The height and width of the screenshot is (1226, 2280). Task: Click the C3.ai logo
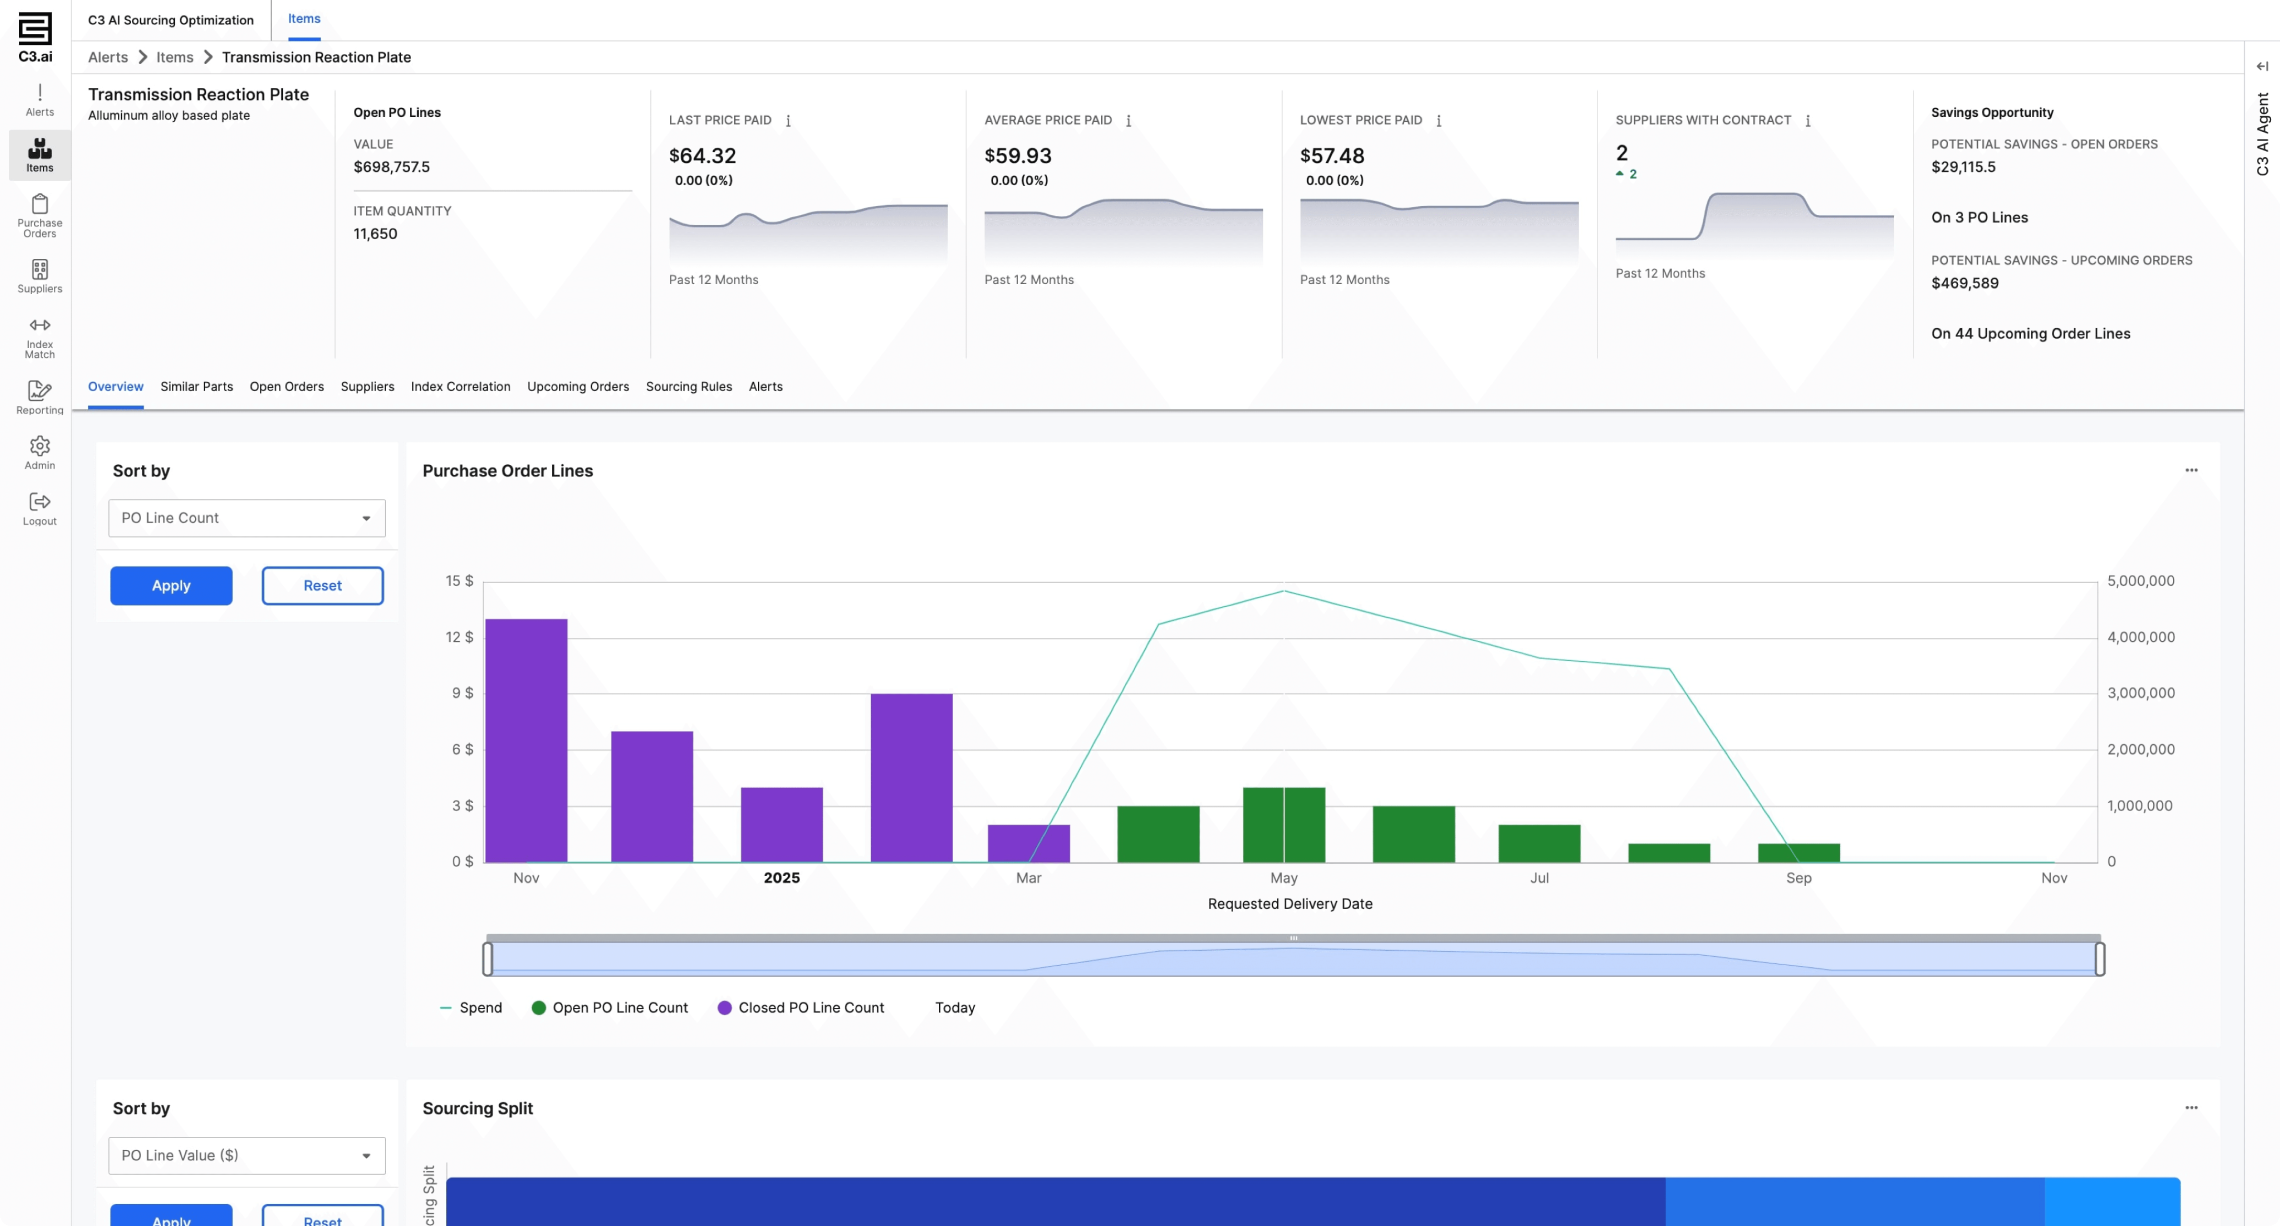tap(35, 38)
